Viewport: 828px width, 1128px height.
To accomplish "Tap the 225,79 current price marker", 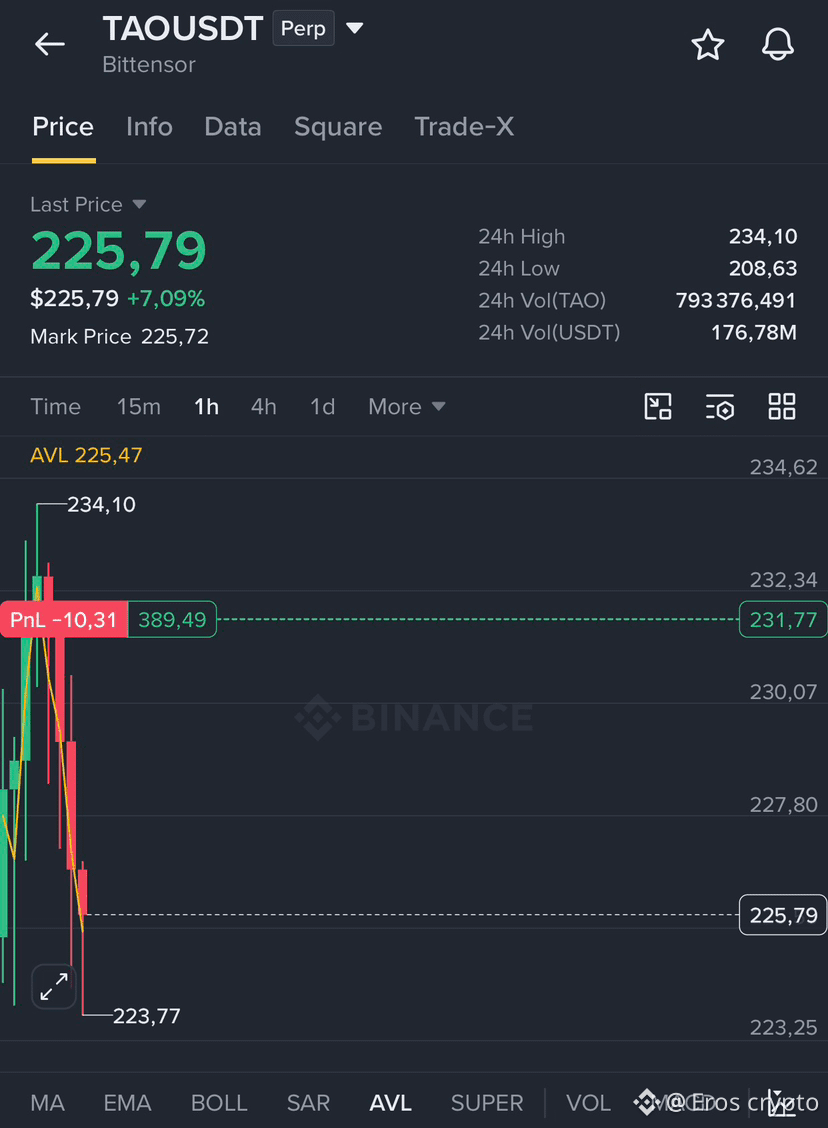I will (x=783, y=915).
